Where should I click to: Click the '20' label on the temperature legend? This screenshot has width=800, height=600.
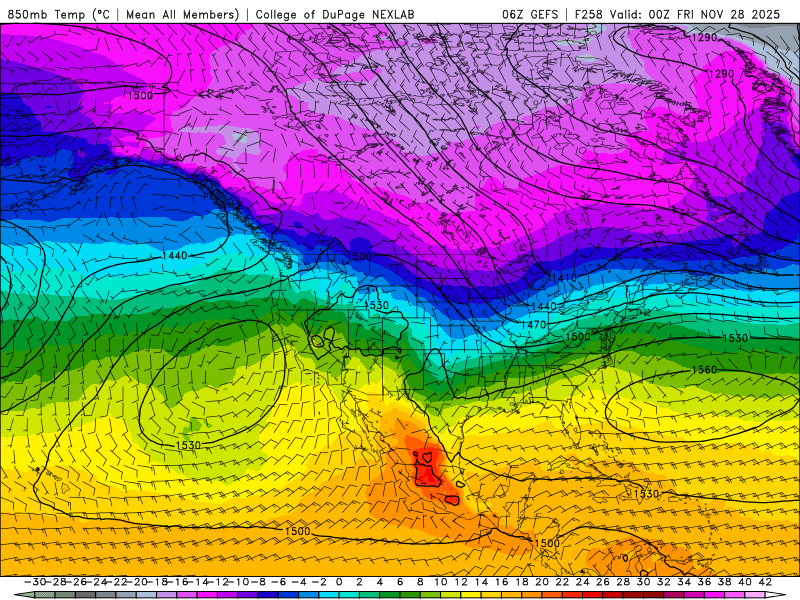542,582
